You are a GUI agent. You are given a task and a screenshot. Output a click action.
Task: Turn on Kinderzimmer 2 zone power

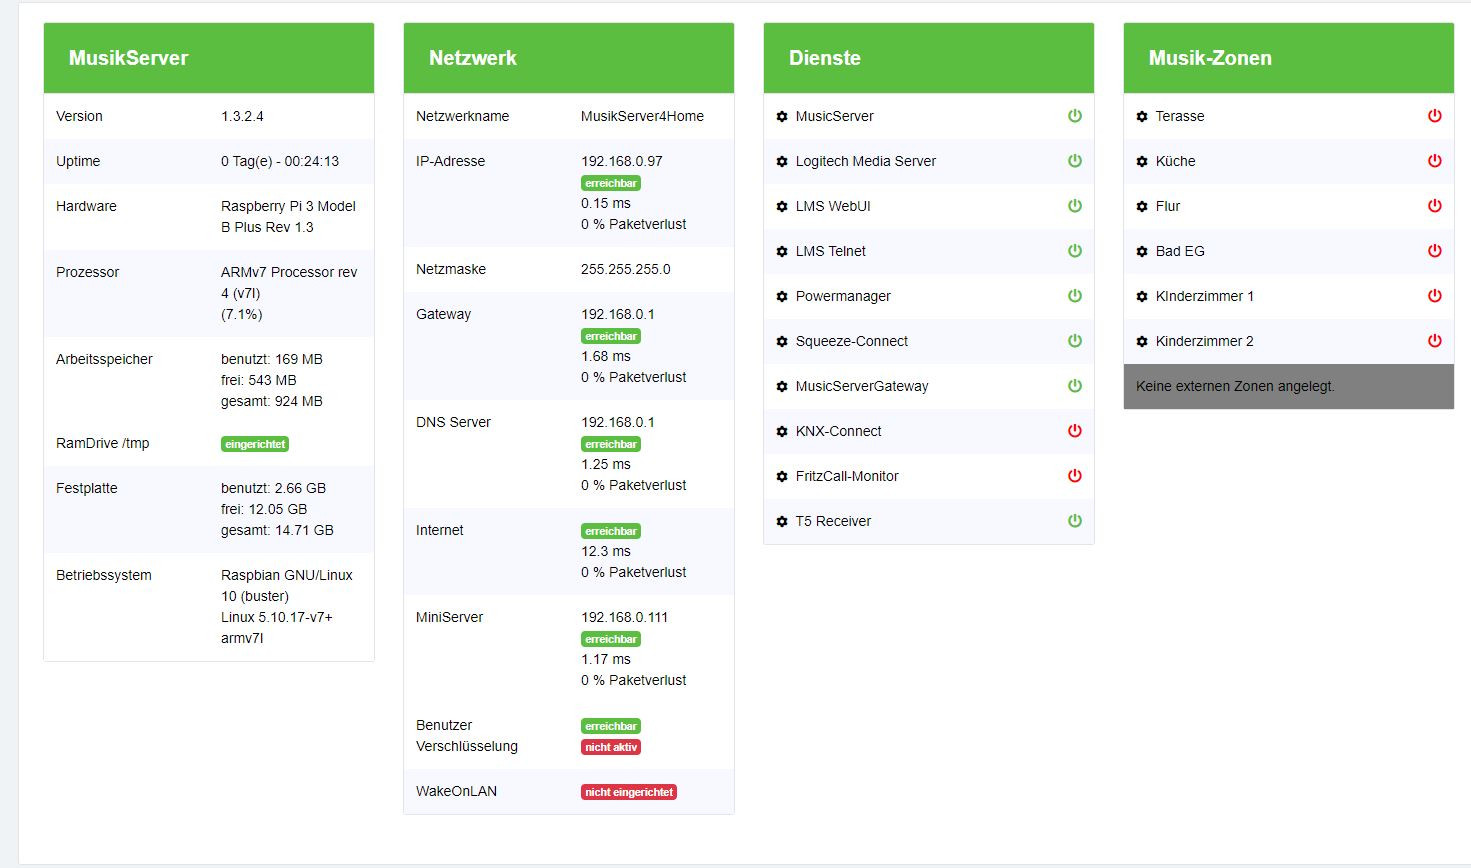(1435, 341)
